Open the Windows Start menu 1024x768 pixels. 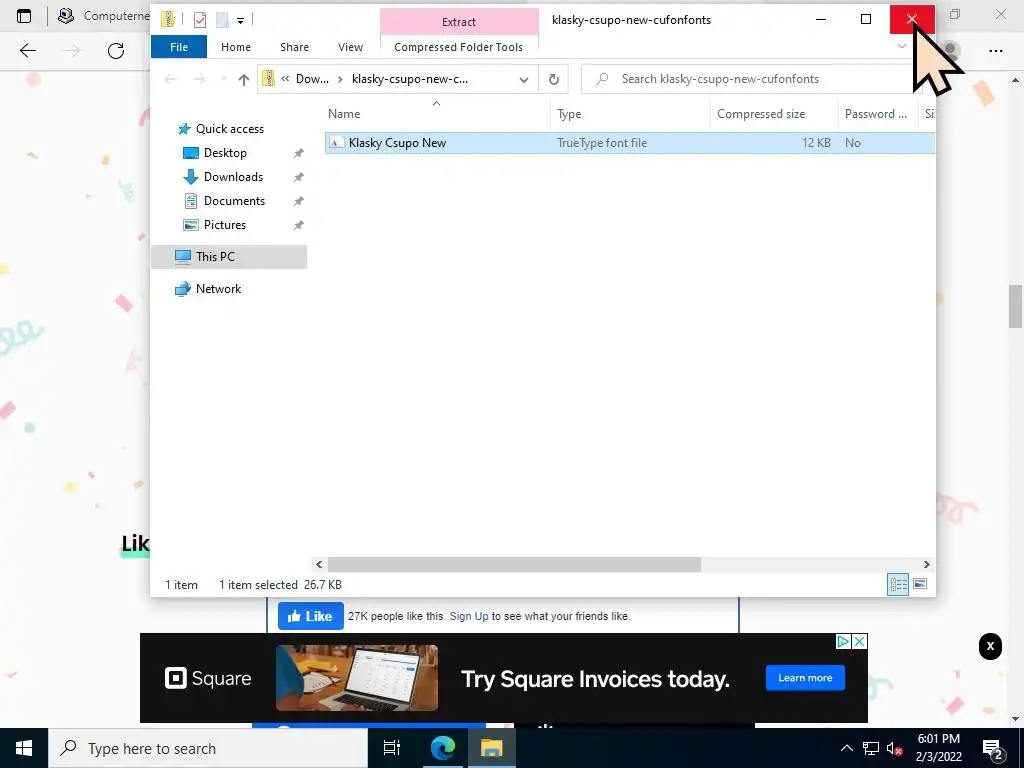(24, 748)
